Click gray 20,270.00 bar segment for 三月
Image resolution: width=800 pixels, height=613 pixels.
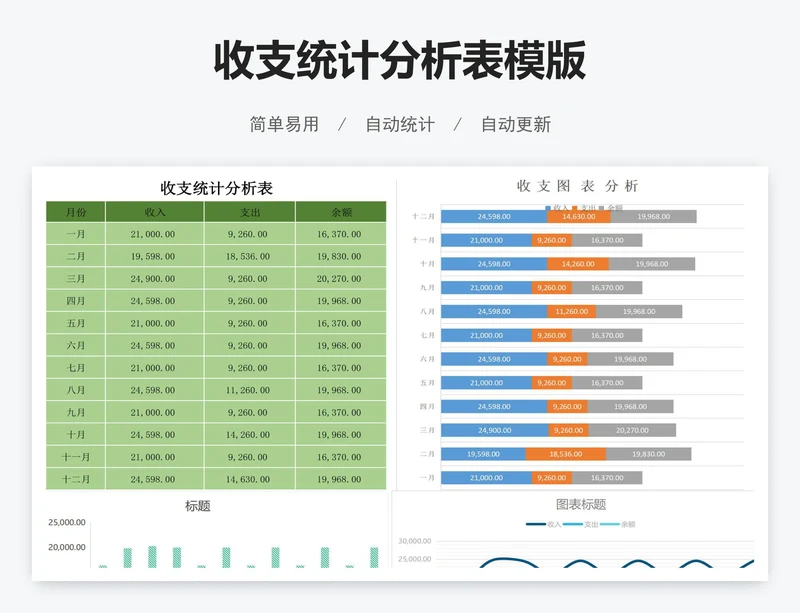coord(632,430)
